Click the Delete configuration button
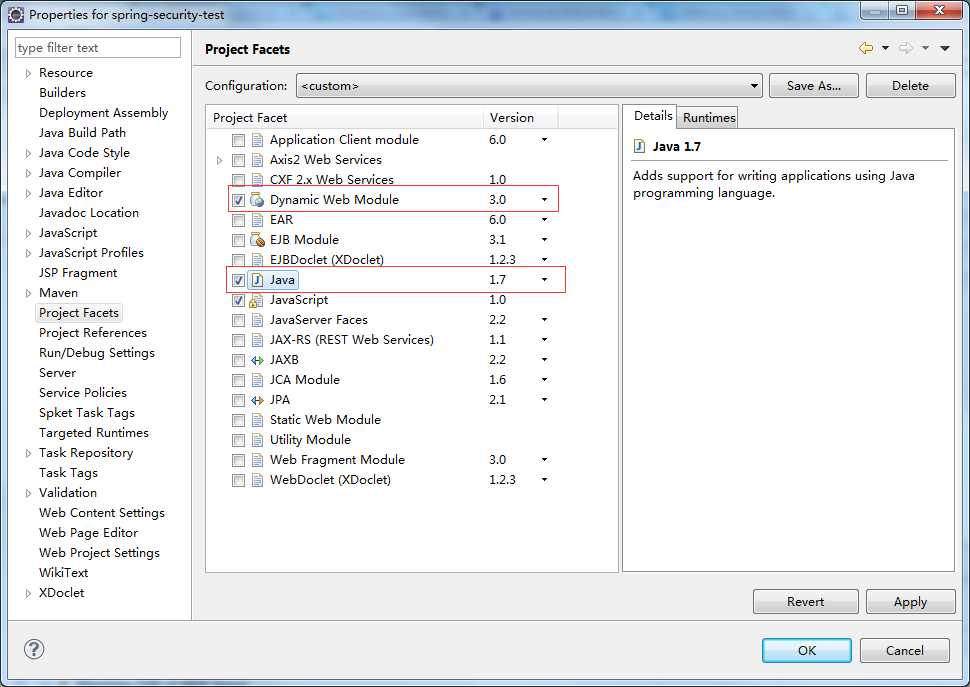970x687 pixels. (910, 85)
